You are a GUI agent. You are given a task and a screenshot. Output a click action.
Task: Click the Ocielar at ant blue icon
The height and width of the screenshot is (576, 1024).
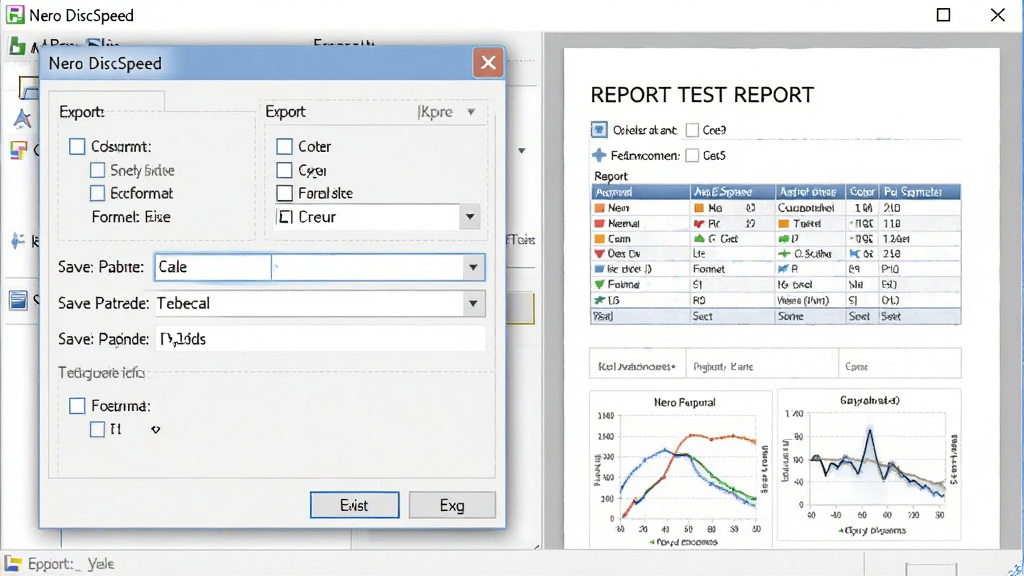(x=599, y=130)
